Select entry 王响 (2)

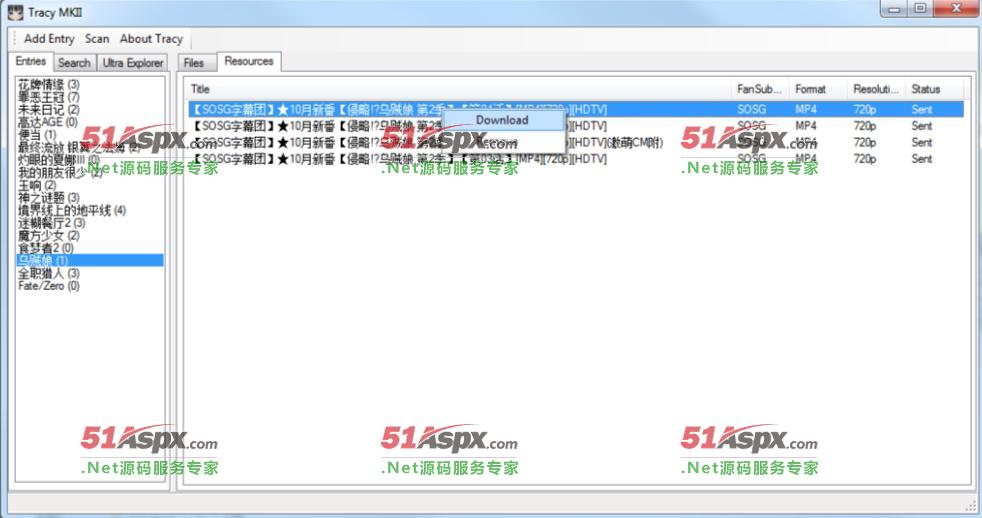coord(38,185)
